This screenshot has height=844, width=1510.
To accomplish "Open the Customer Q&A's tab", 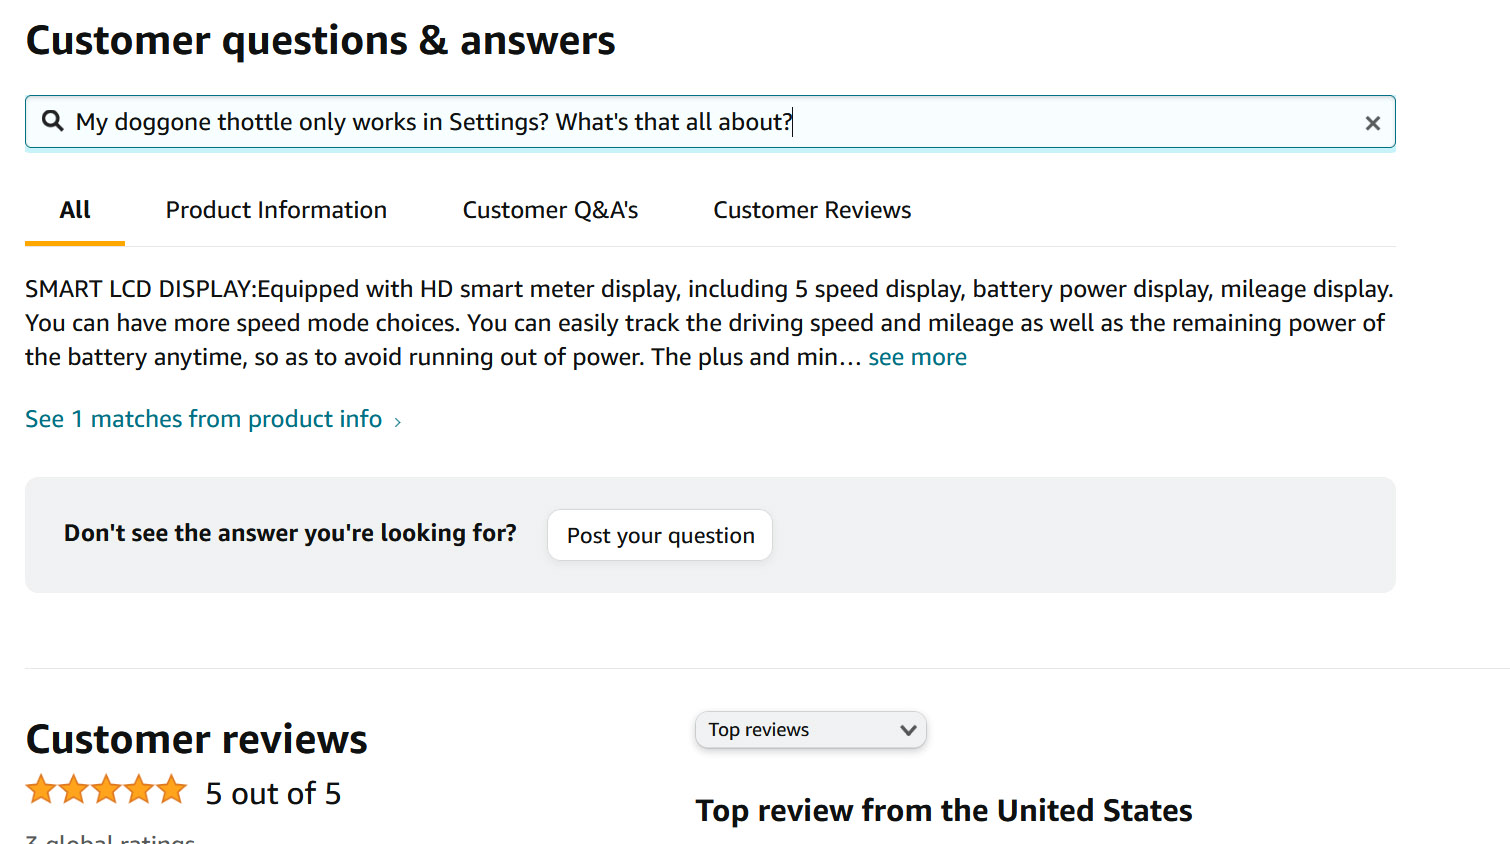I will tap(550, 210).
